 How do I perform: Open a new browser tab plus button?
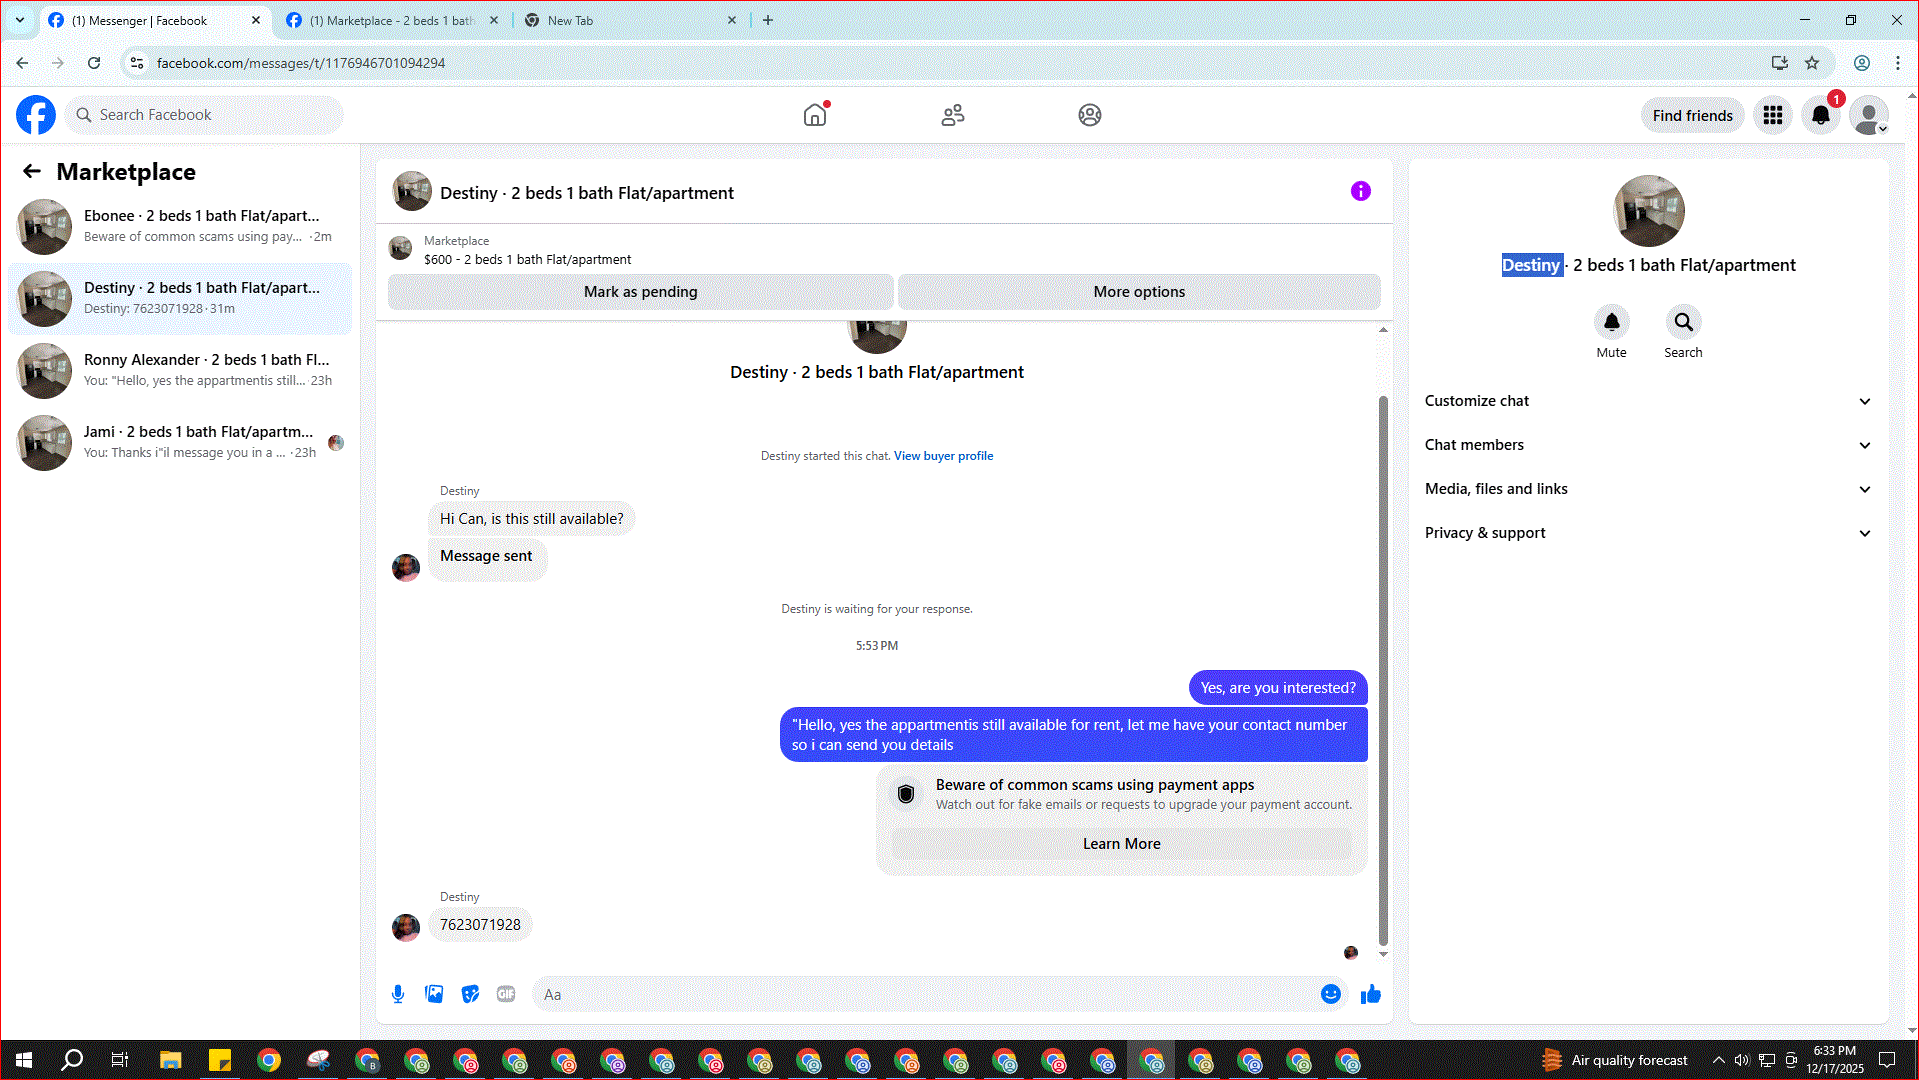tap(768, 20)
